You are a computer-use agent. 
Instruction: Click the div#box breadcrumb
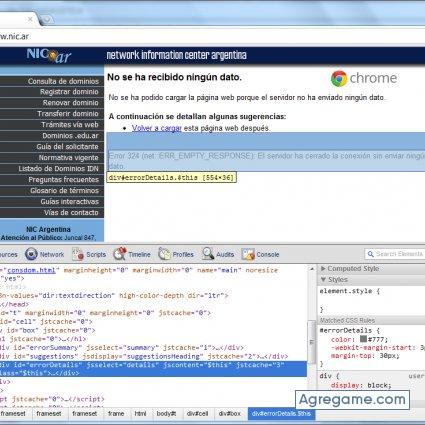pos(230,414)
